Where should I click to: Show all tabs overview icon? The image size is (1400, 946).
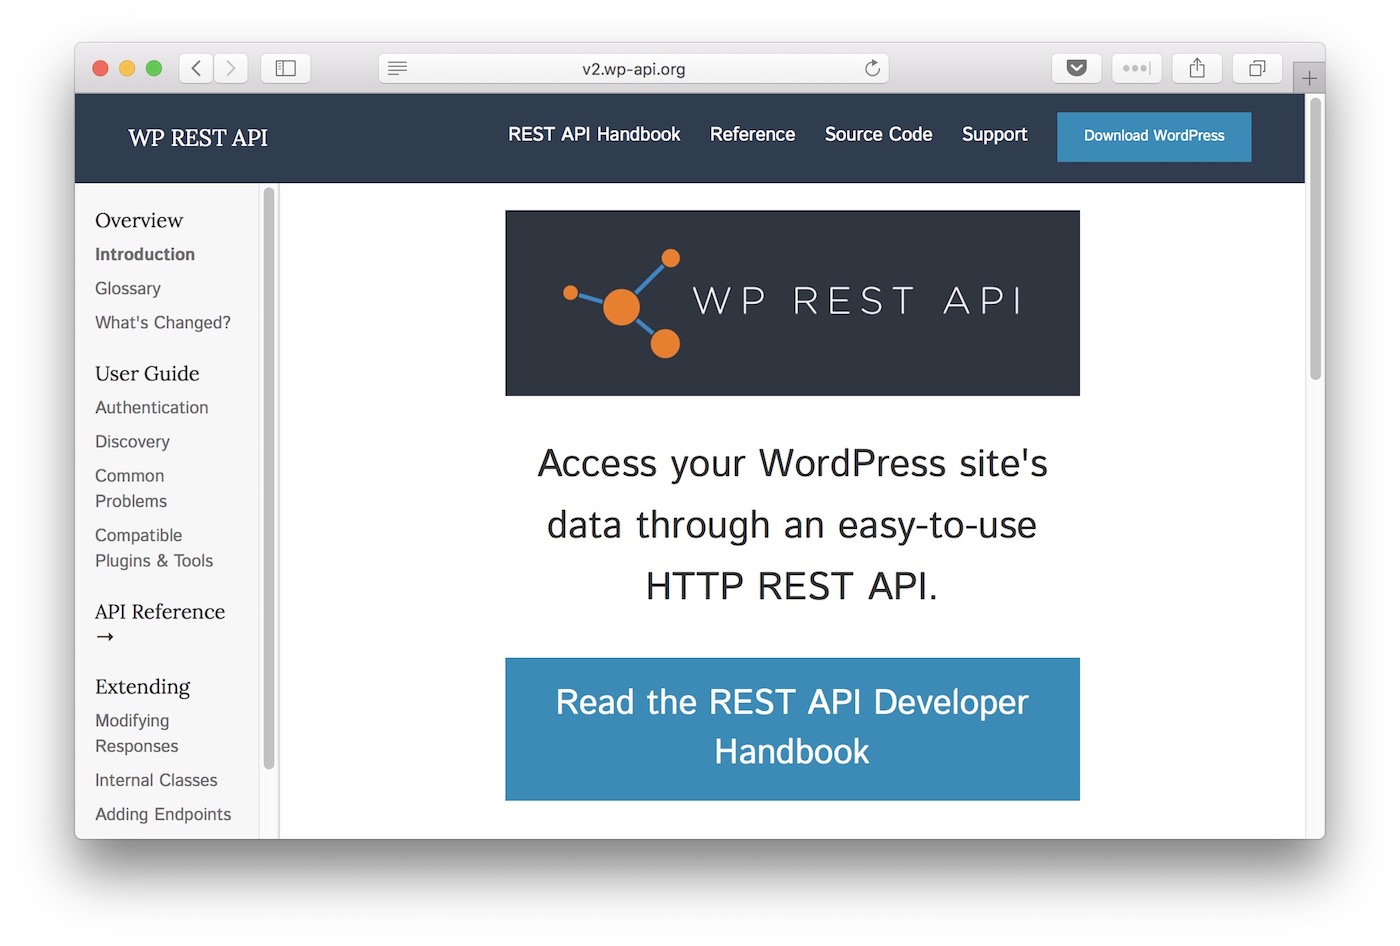tap(1257, 68)
